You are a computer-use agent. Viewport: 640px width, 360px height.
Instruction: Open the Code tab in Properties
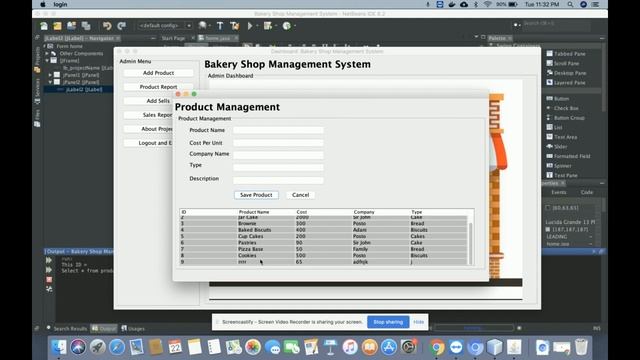[x=587, y=192]
